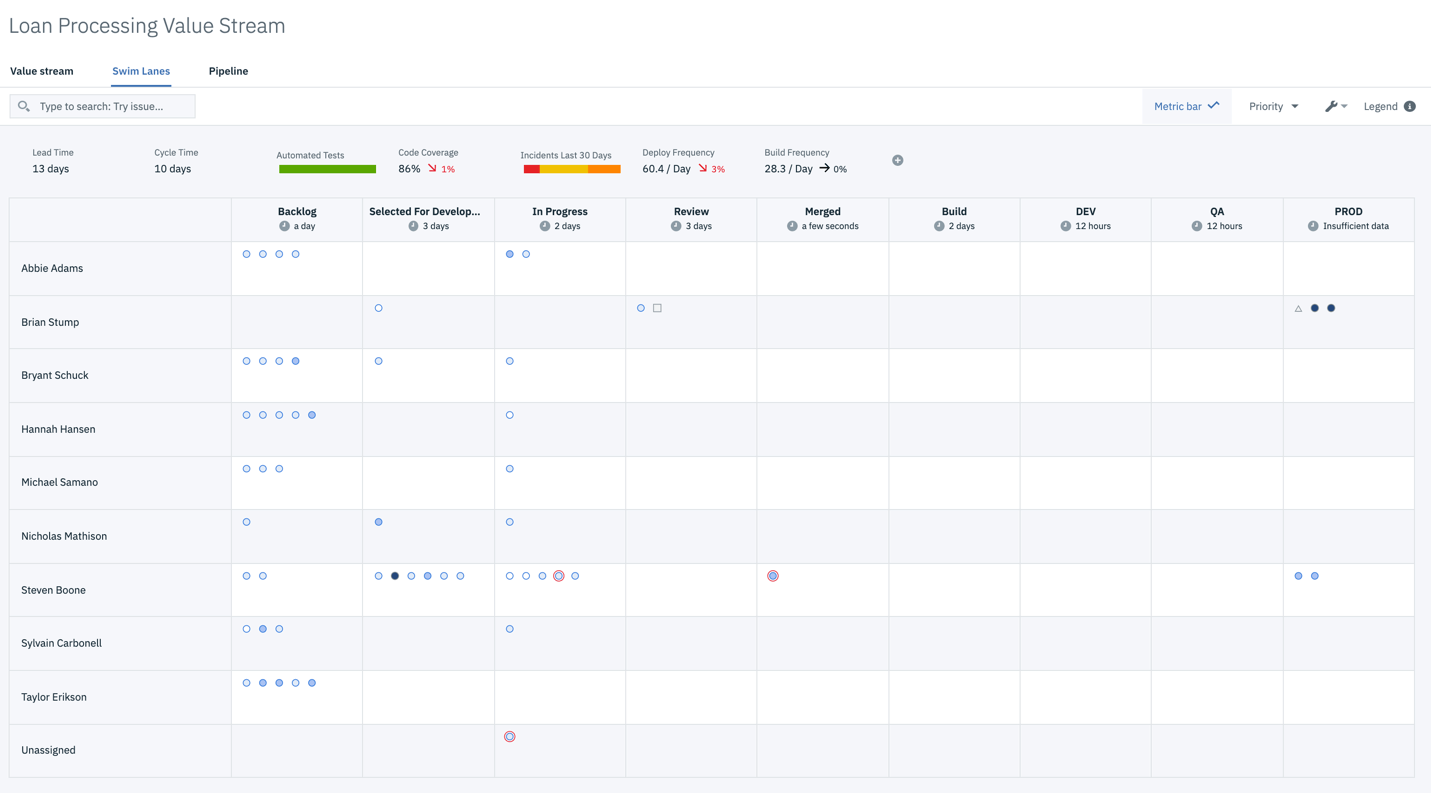Open the wrench settings dropdown

[x=1336, y=106]
